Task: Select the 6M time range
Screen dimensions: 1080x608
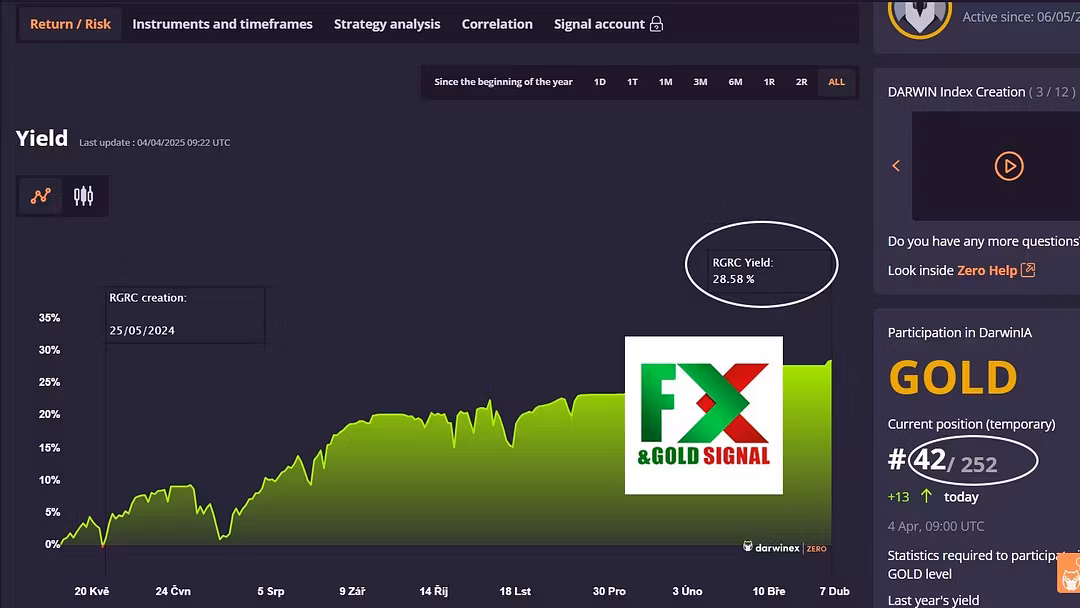Action: 736,82
